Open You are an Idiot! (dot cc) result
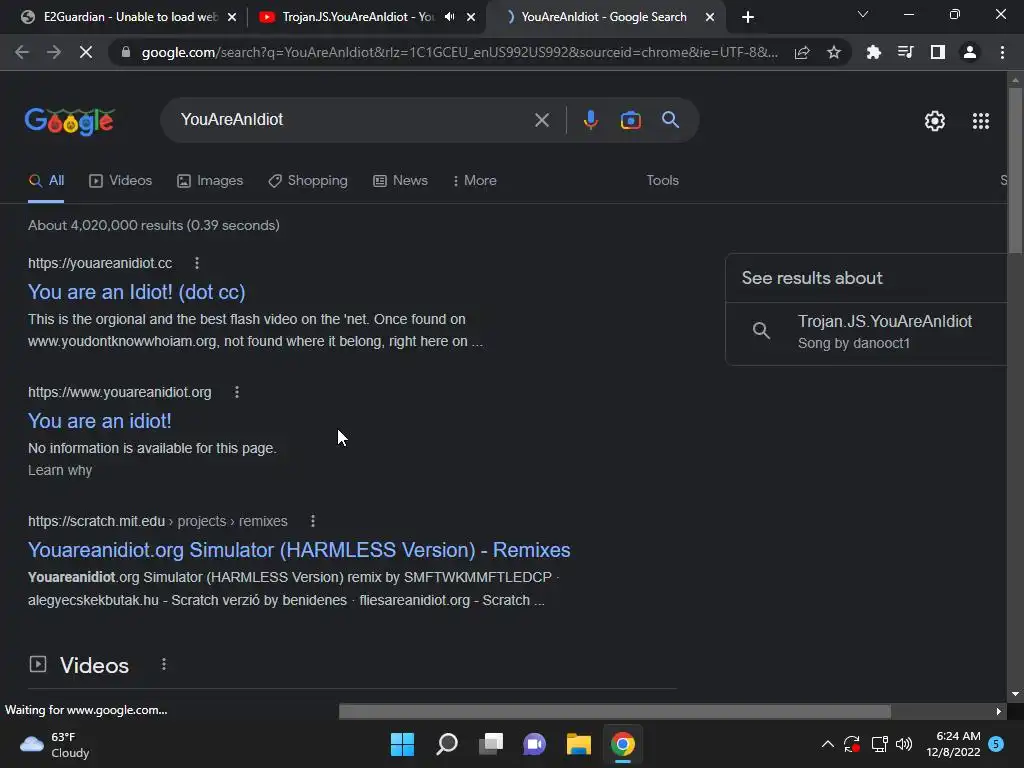1024x768 pixels. [x=136, y=292]
